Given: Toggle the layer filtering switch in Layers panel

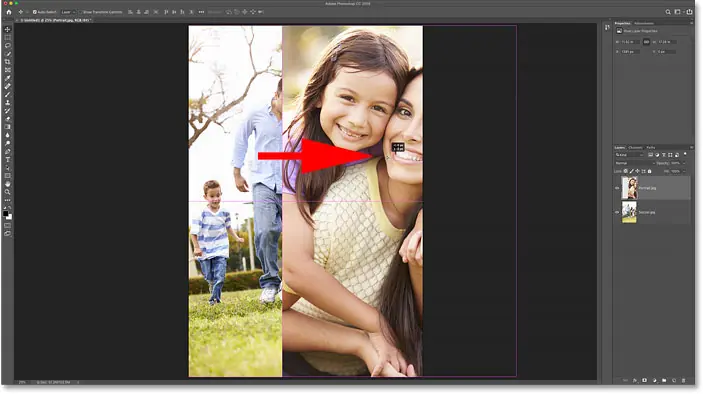Looking at the screenshot, I should tap(685, 154).
